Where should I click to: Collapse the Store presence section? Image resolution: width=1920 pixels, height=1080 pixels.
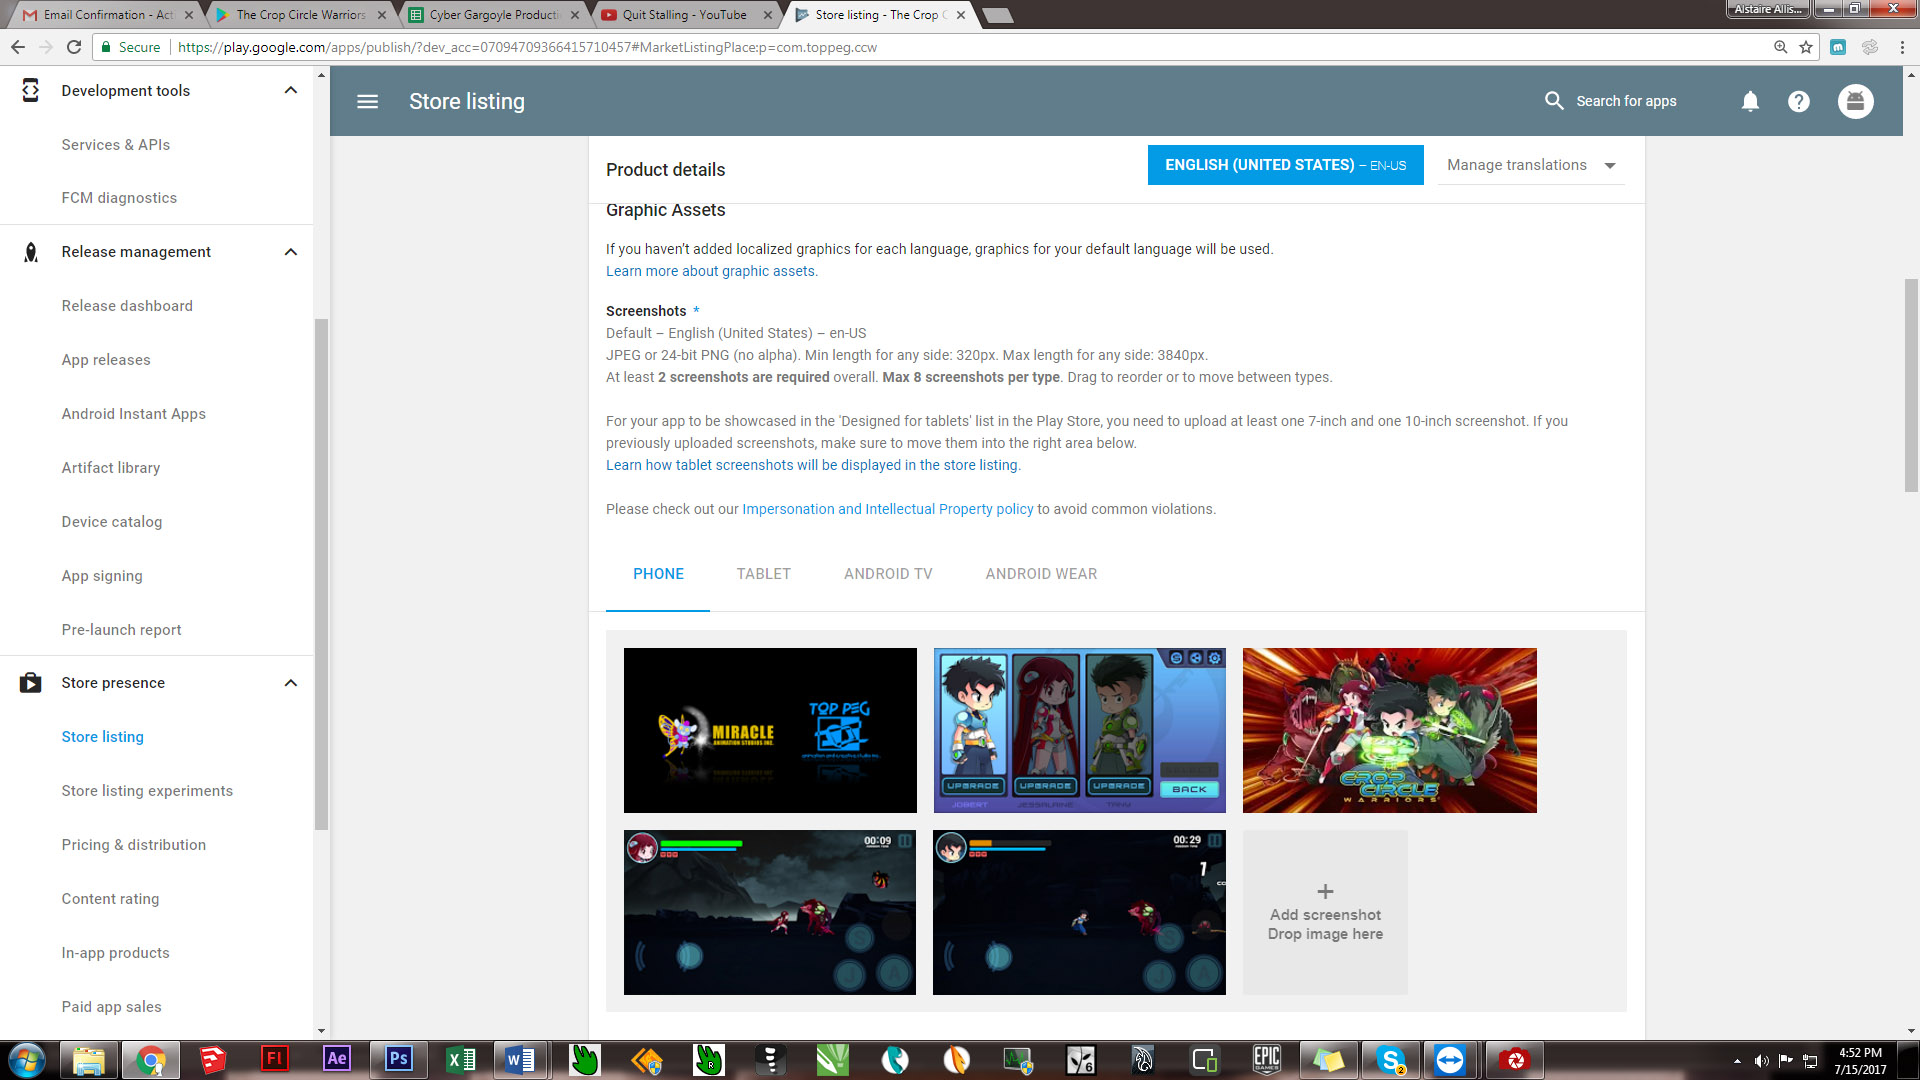pyautogui.click(x=291, y=683)
